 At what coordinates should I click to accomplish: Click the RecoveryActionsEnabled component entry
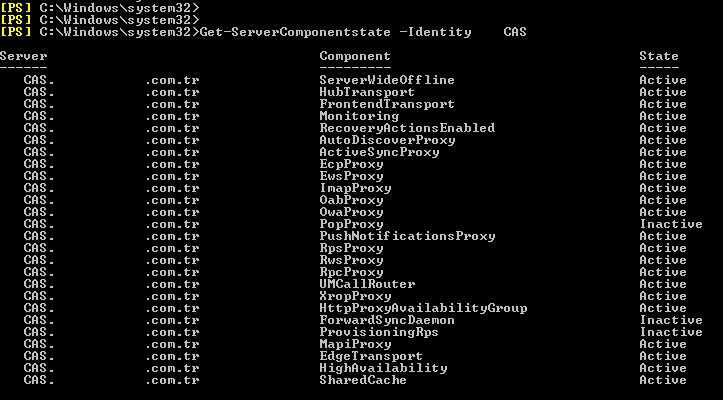[407, 128]
